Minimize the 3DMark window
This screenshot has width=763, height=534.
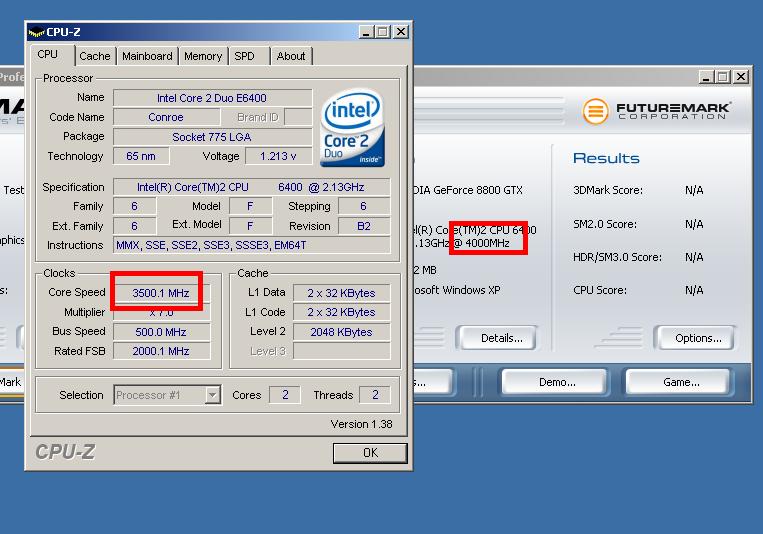pyautogui.click(x=706, y=77)
